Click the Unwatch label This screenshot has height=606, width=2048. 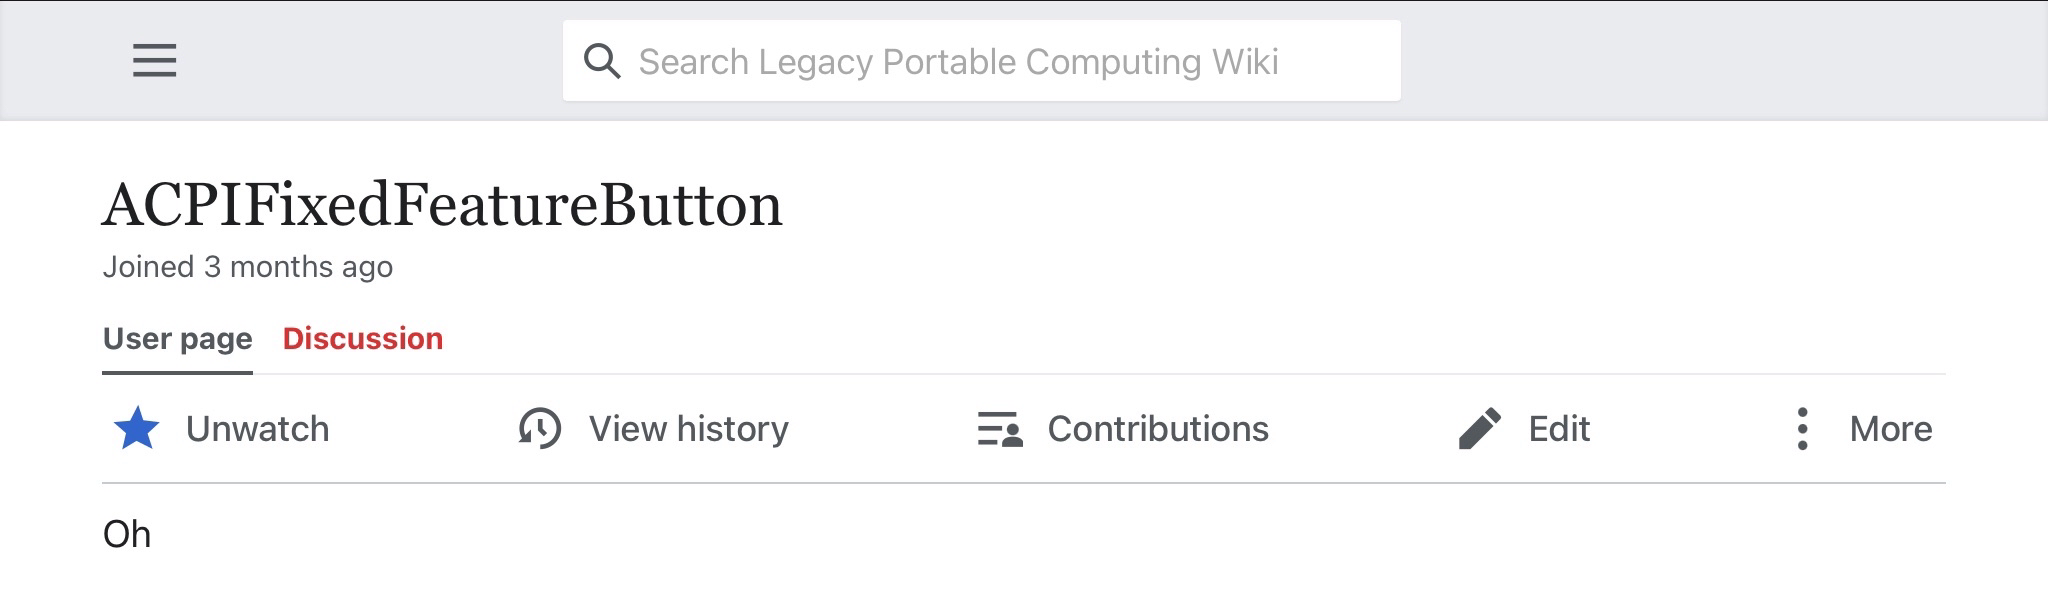click(x=257, y=429)
